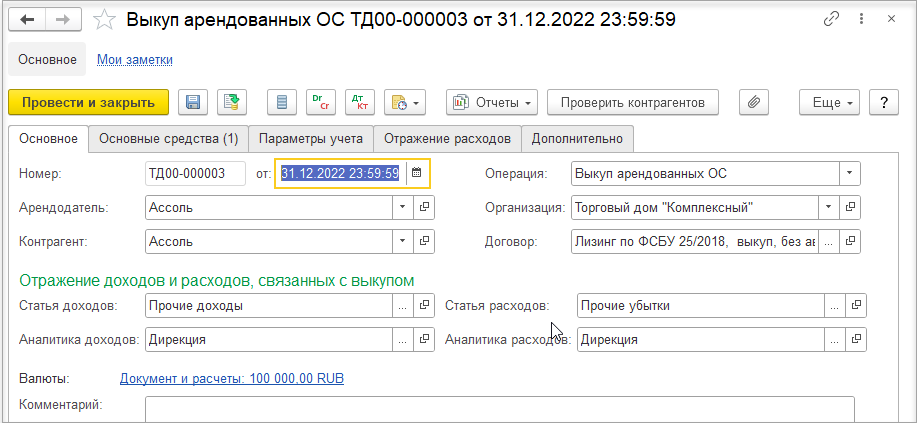
Task: Add document to favorites star icon
Action: tap(105, 20)
